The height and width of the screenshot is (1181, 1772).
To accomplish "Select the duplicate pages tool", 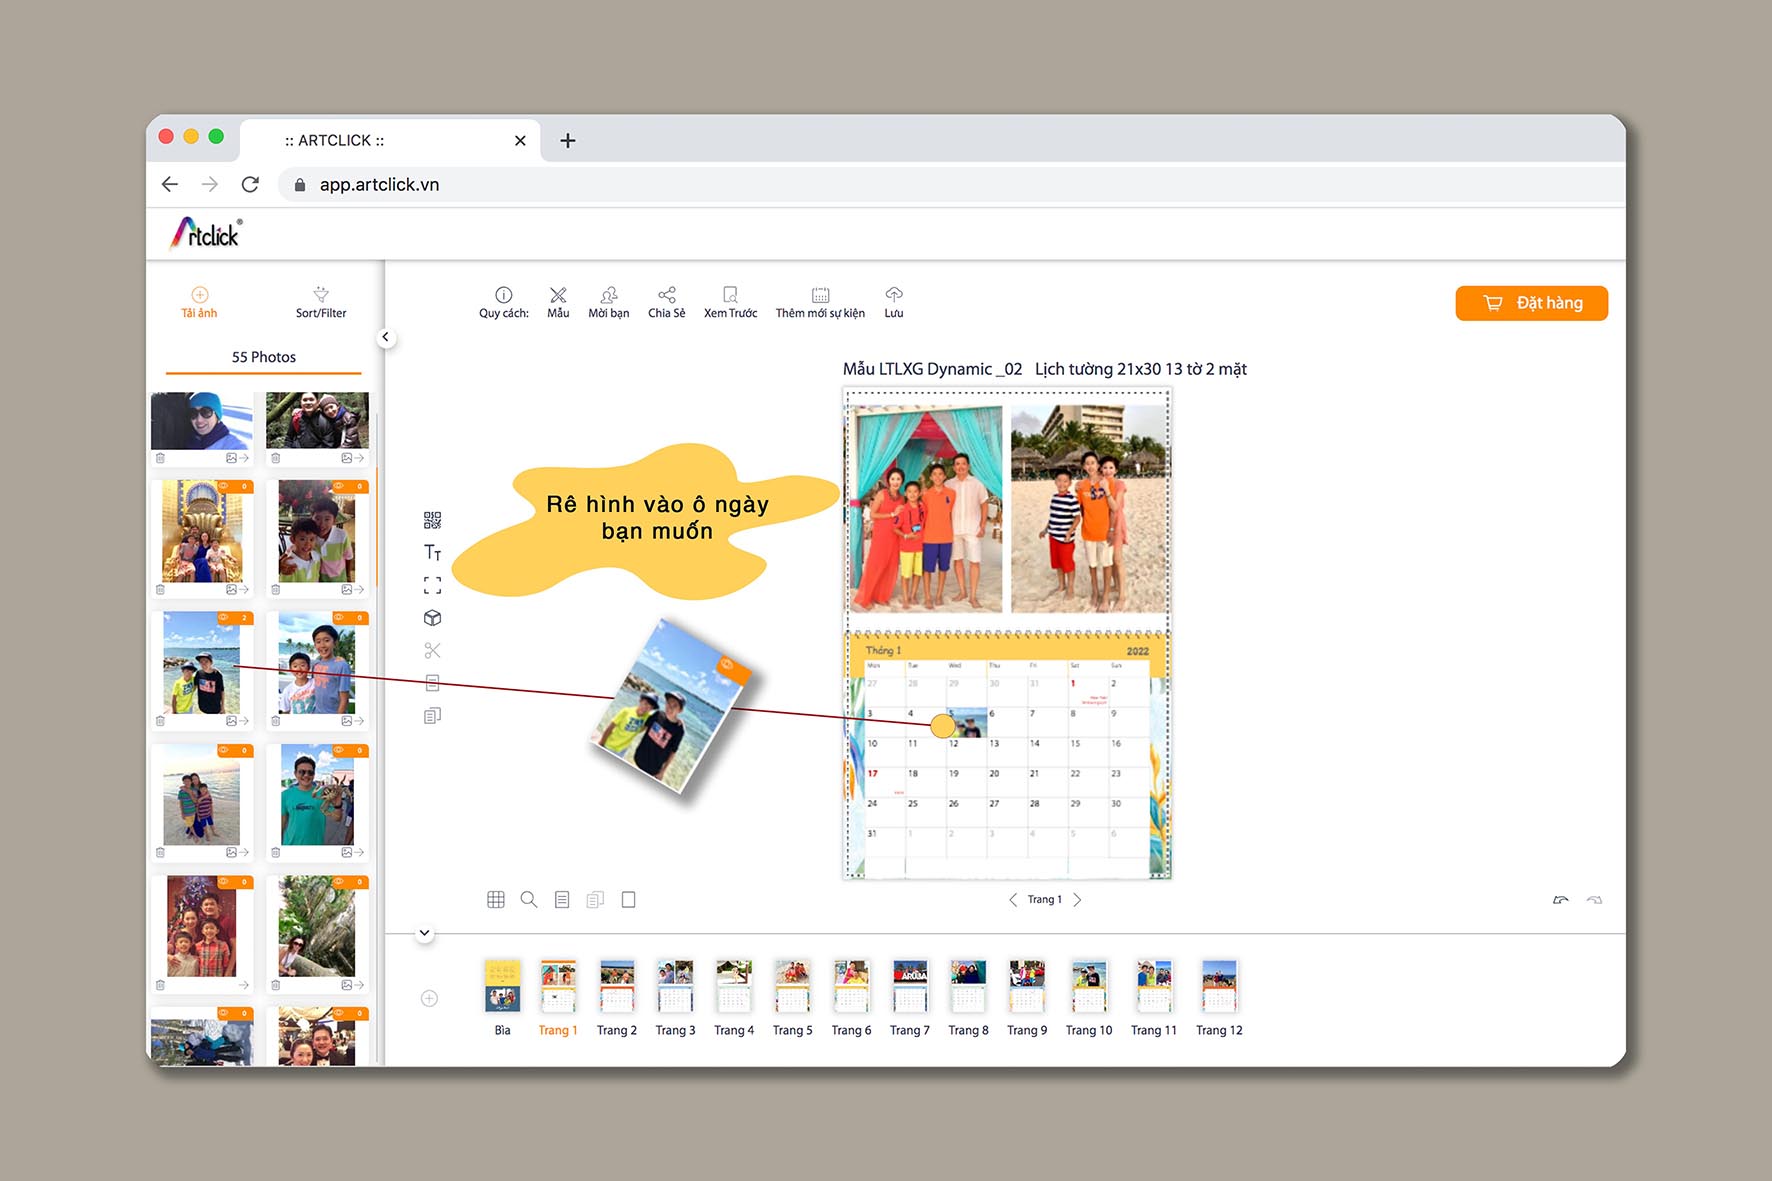I will 432,715.
